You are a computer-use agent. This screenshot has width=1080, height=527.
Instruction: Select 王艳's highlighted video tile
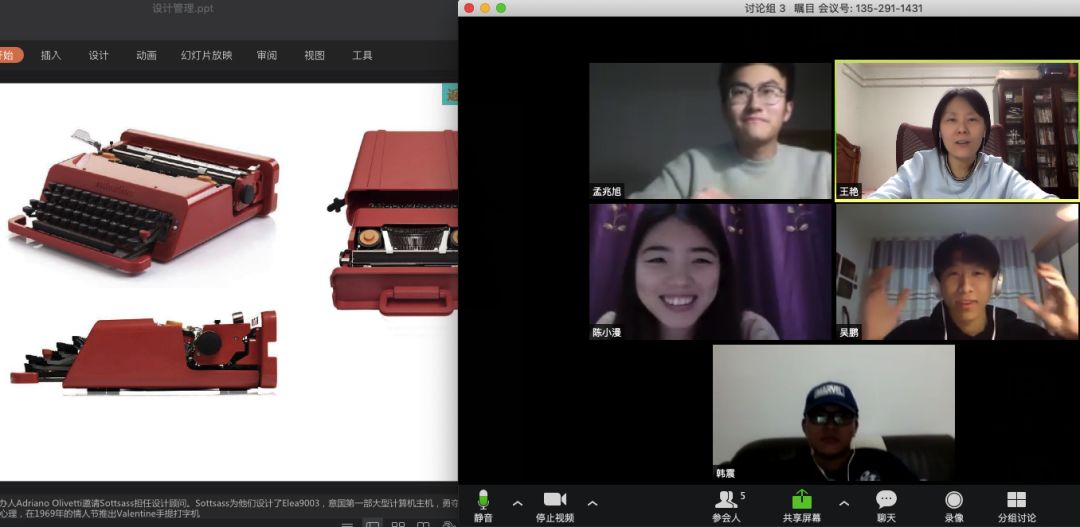pos(956,131)
